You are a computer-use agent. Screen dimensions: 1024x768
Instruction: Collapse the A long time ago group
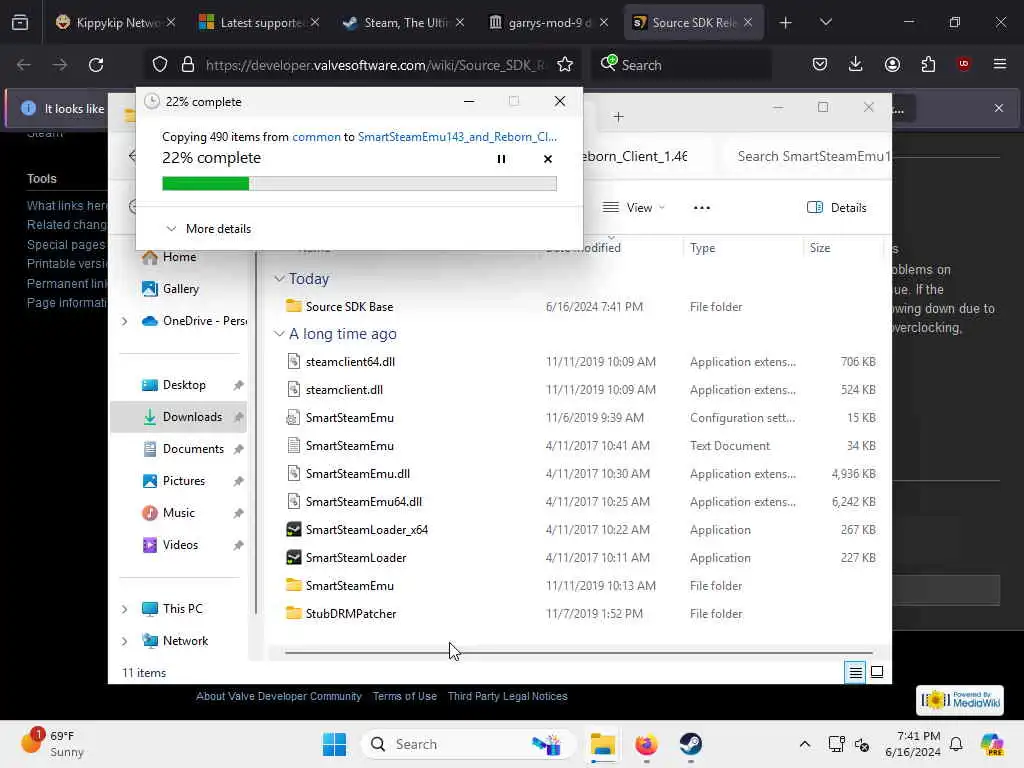click(x=279, y=334)
